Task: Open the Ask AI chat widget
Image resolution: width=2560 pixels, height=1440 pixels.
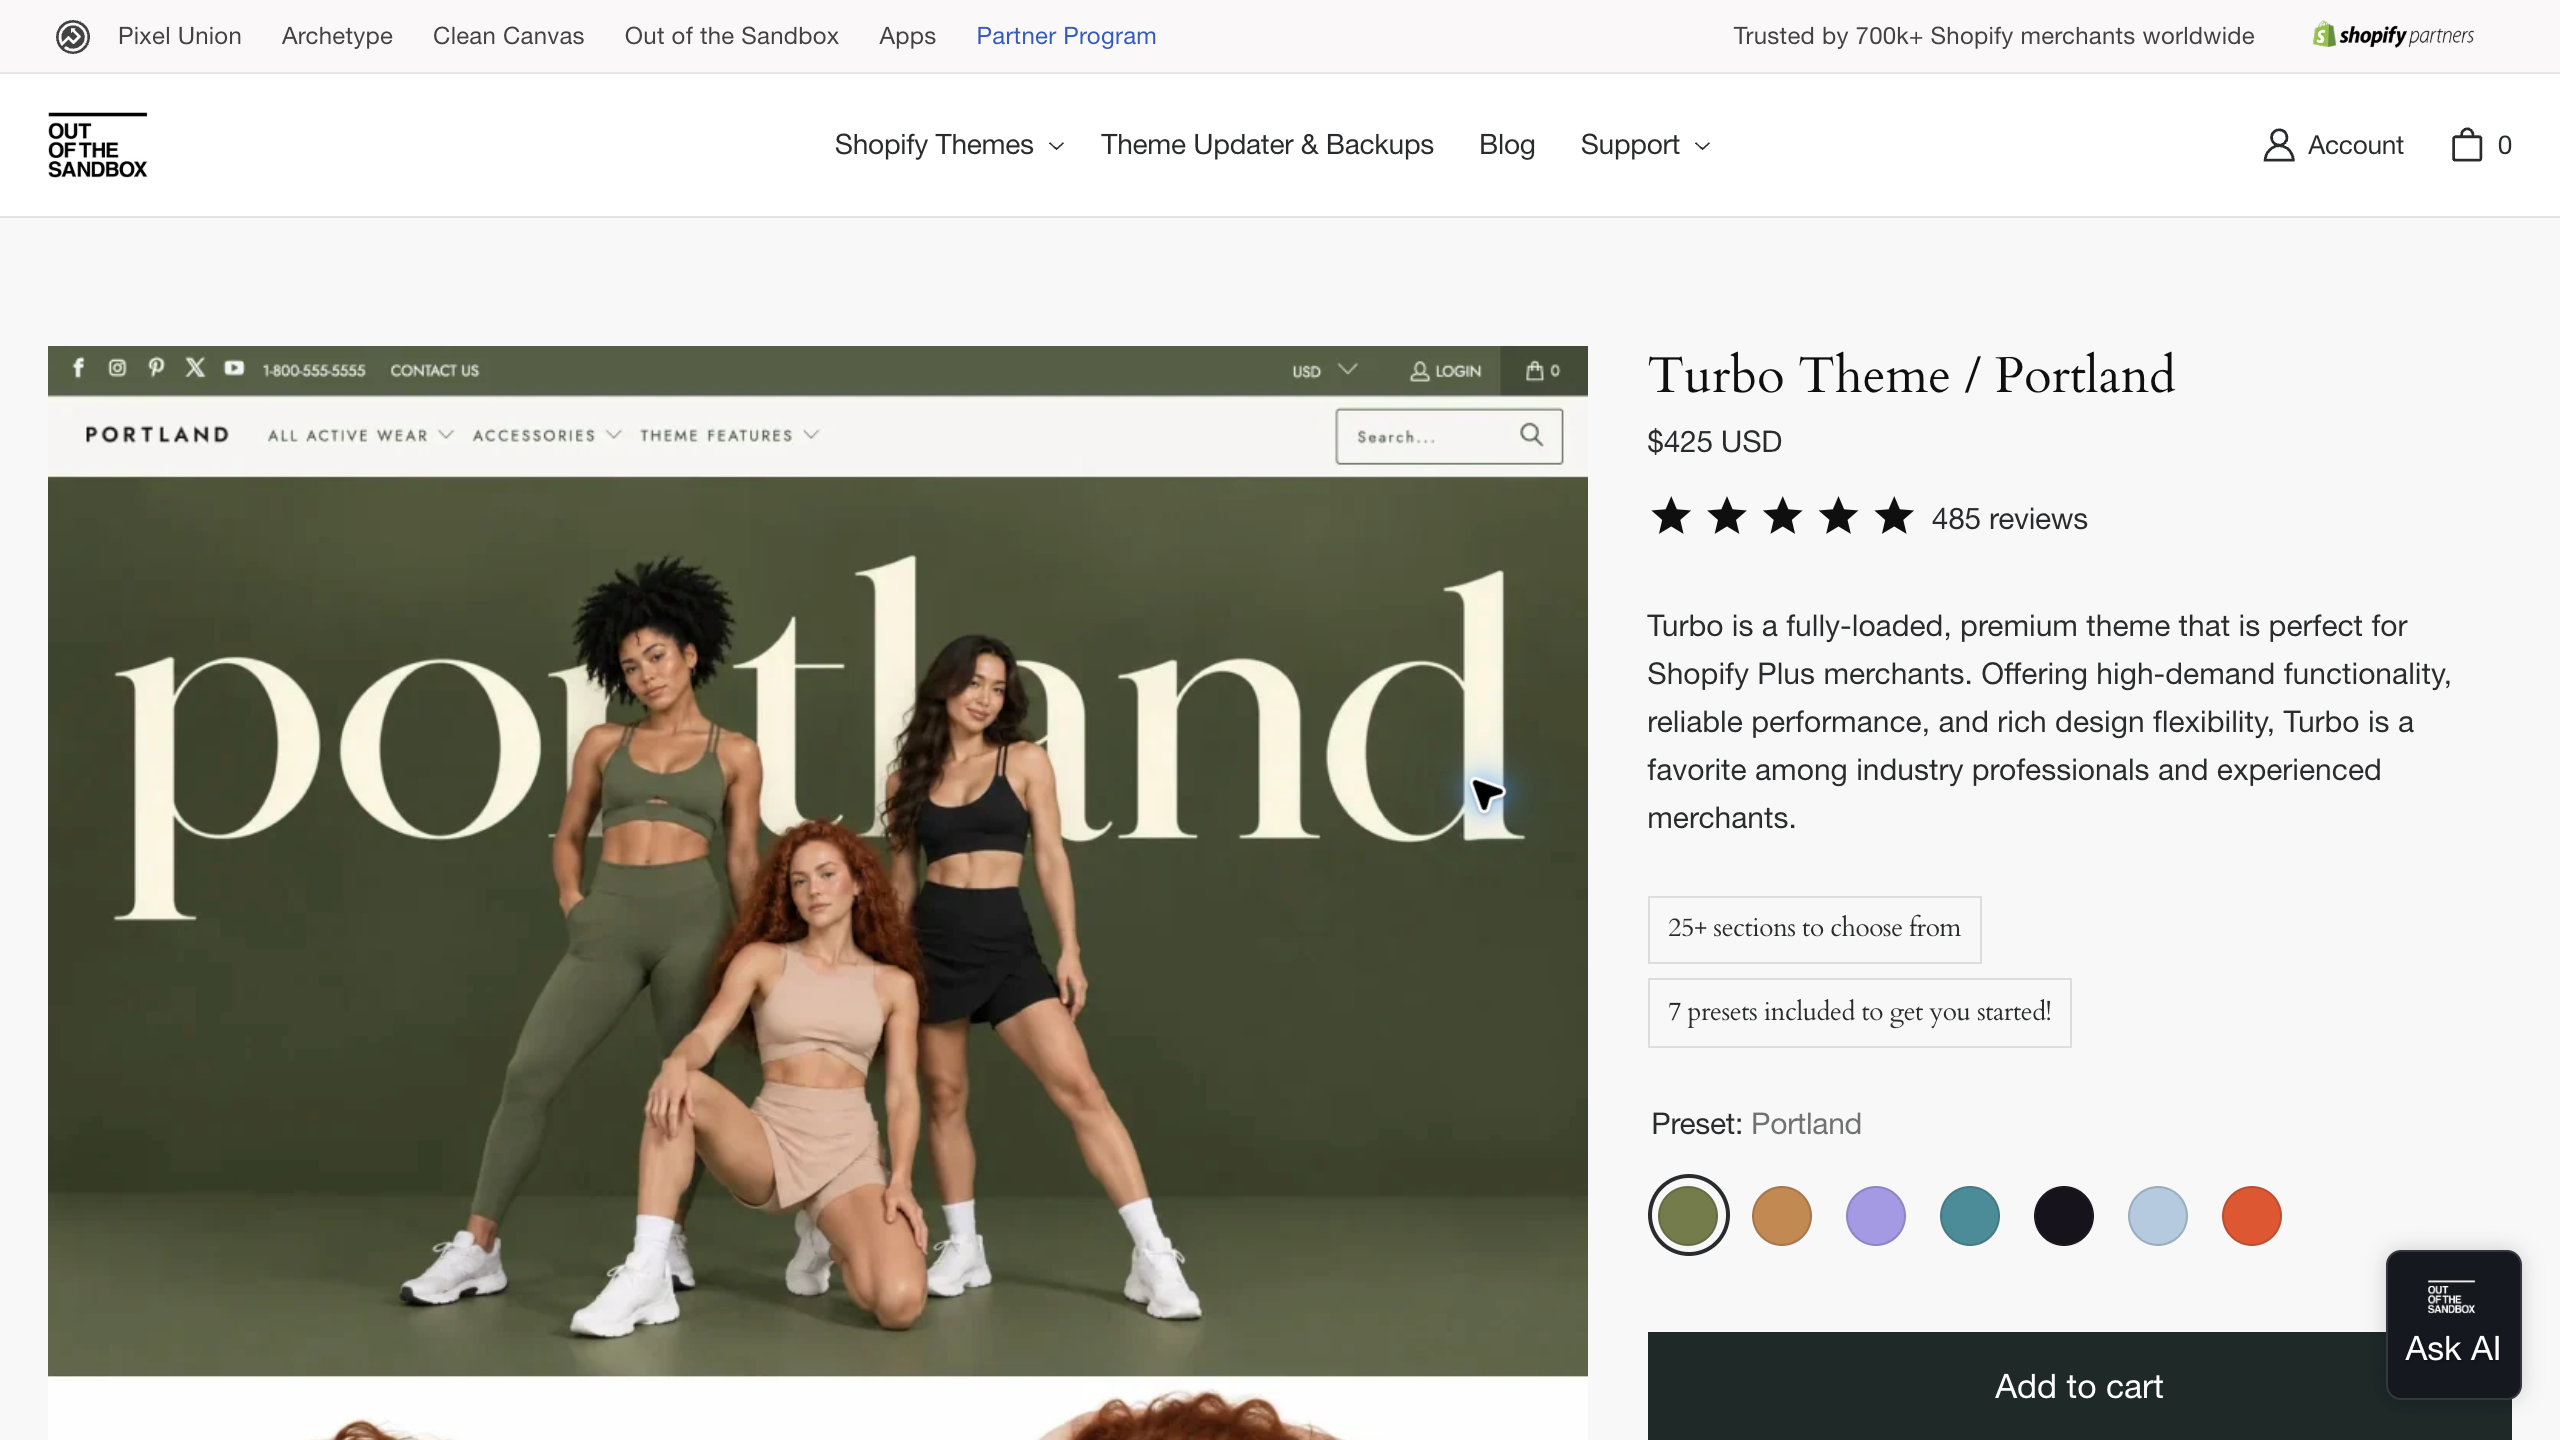Action: tap(2453, 1324)
